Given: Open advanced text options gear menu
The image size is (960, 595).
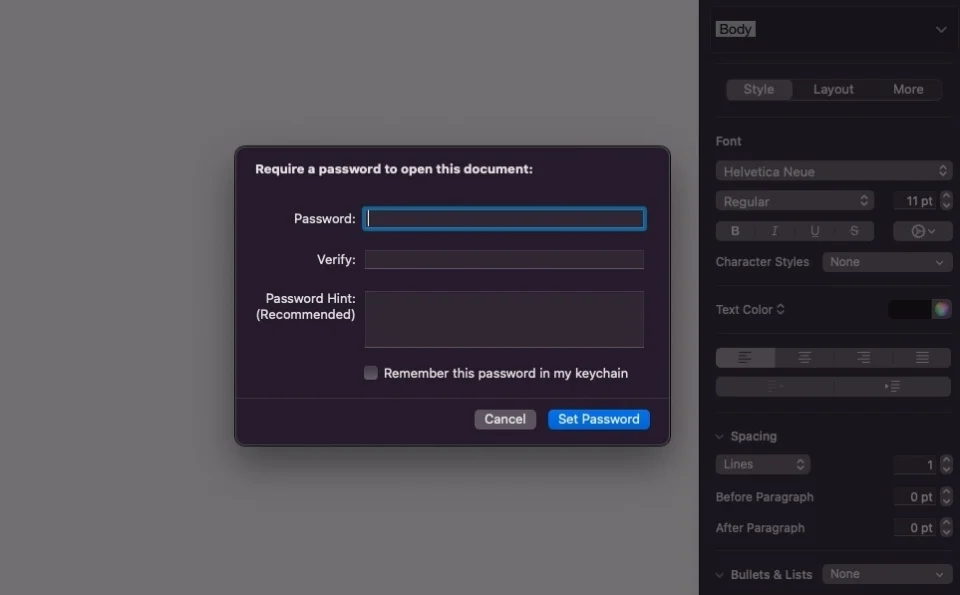Looking at the screenshot, I should click(x=923, y=231).
